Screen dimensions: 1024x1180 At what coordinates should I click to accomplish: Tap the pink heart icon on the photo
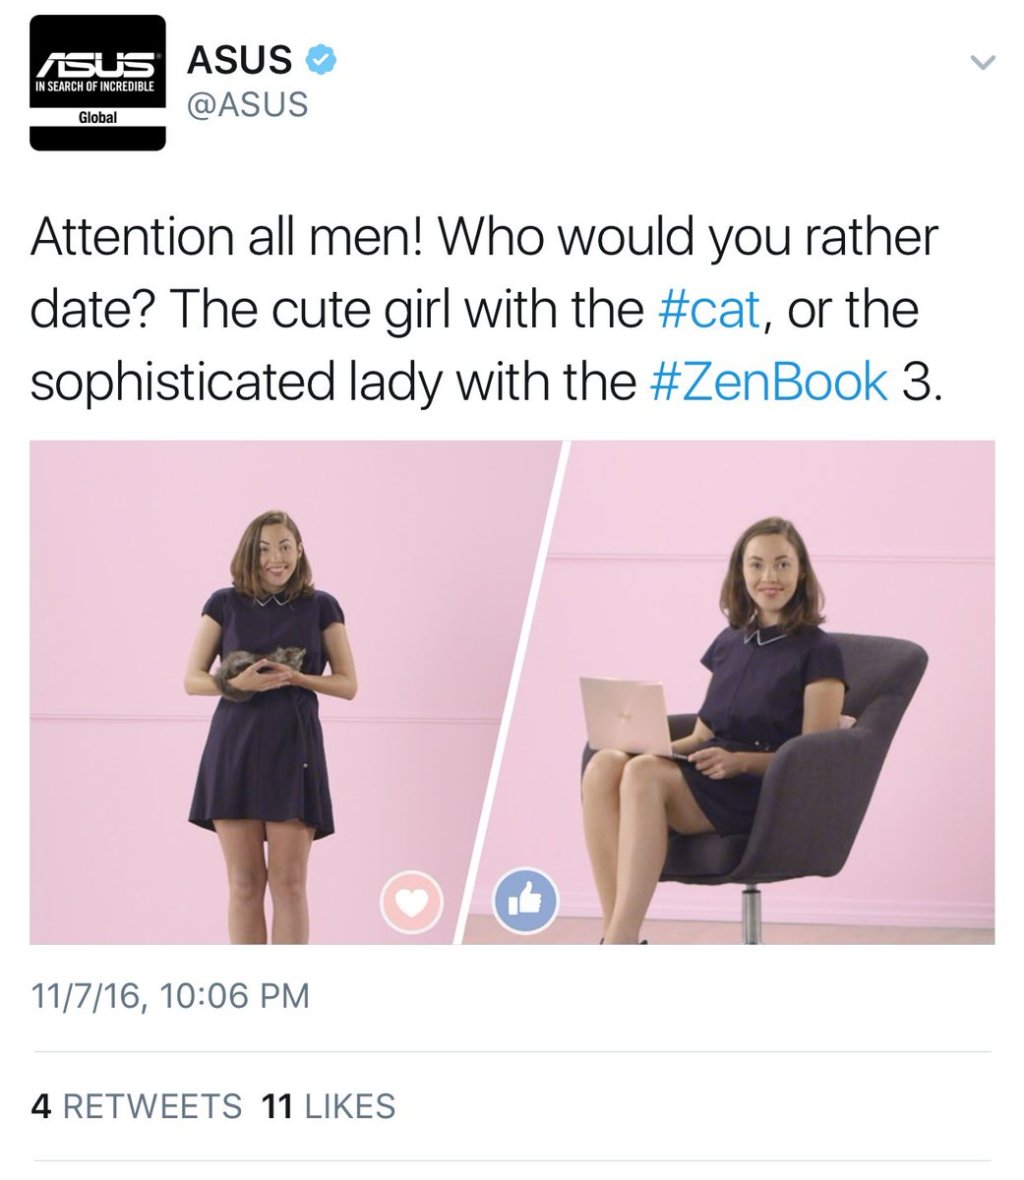410,903
